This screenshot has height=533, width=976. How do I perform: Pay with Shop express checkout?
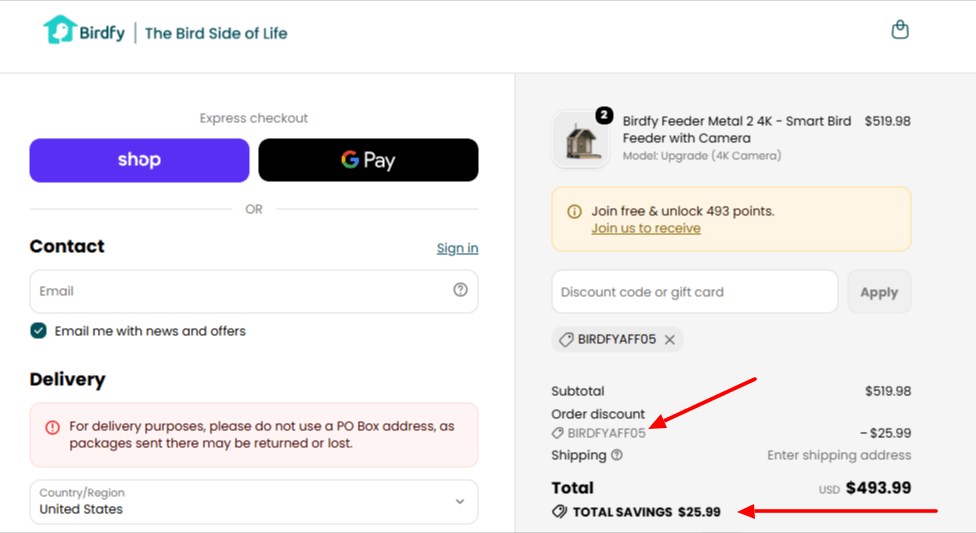139,160
